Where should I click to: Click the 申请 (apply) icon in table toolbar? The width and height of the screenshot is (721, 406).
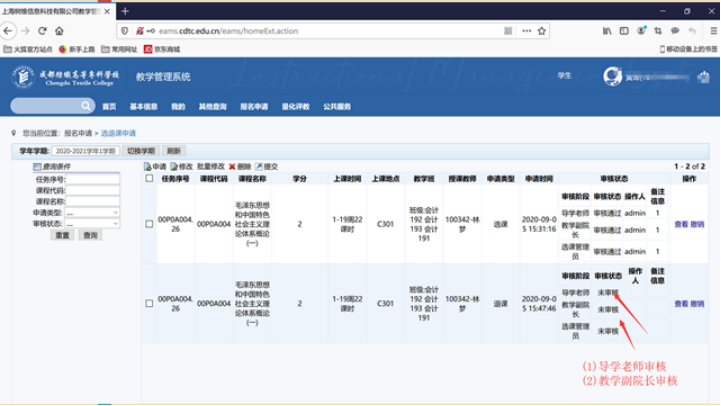click(149, 166)
